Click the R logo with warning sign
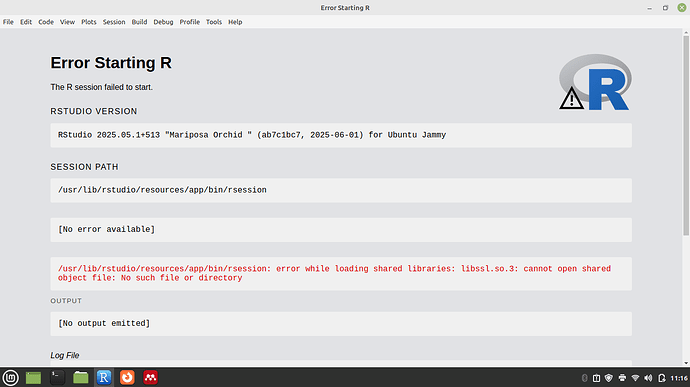This screenshot has height=387, width=690. pyautogui.click(x=595, y=82)
